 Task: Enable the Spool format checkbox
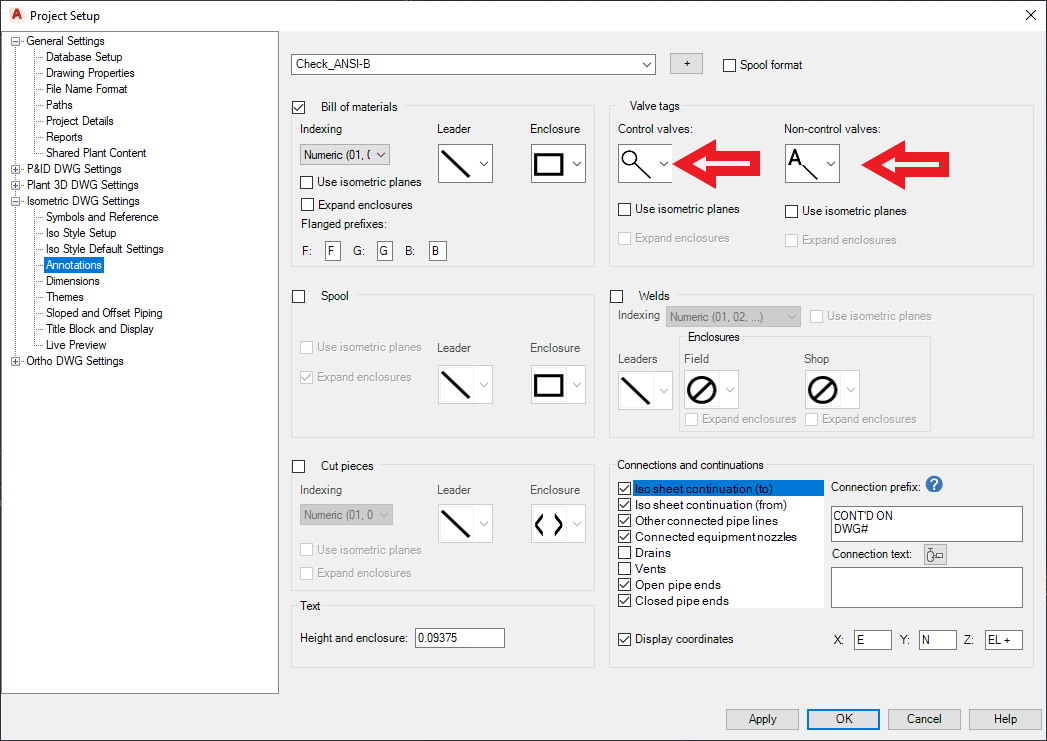tap(729, 65)
